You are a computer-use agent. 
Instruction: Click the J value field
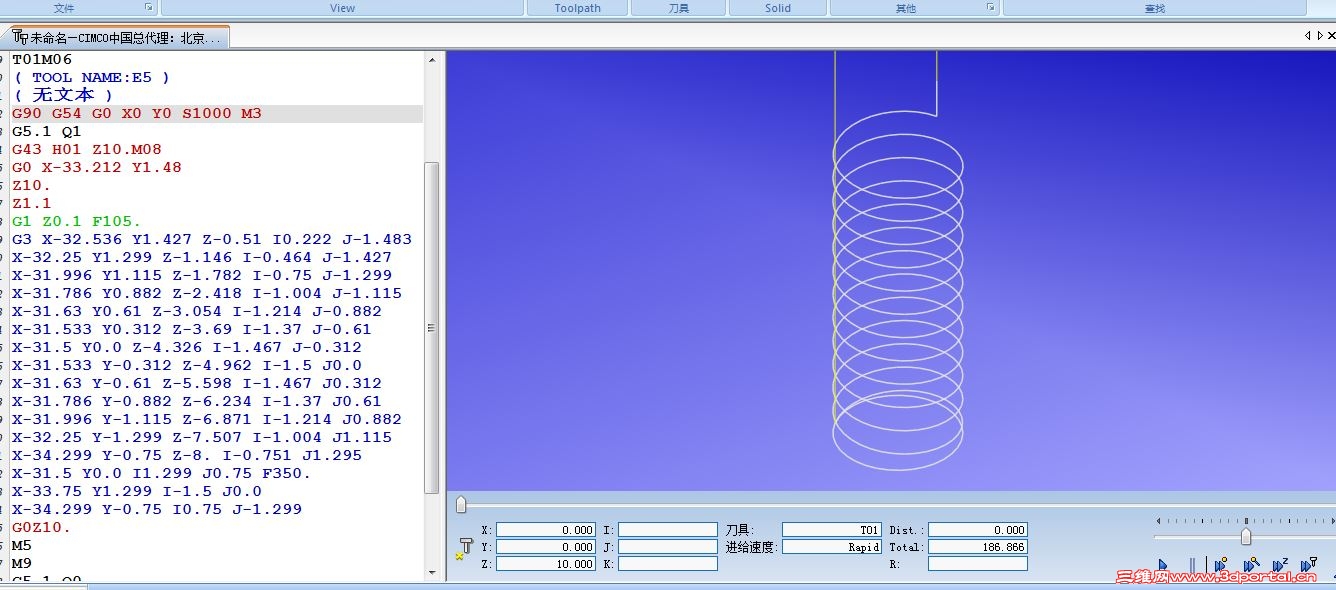[668, 547]
